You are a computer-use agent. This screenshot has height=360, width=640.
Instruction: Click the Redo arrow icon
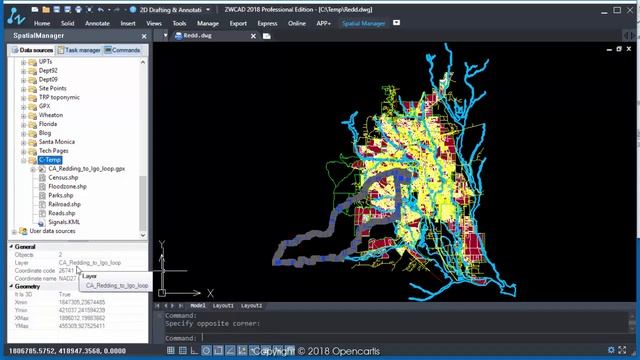click(117, 9)
